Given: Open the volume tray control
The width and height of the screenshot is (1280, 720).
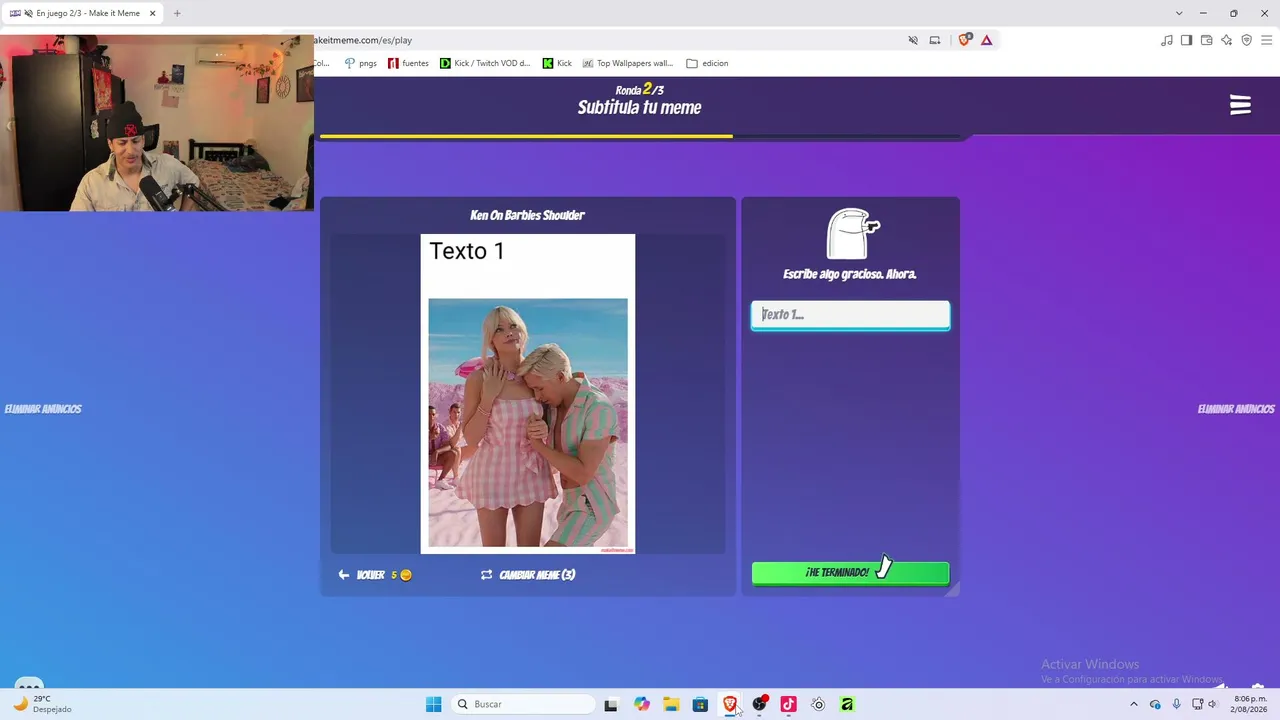Looking at the screenshot, I should [1213, 704].
